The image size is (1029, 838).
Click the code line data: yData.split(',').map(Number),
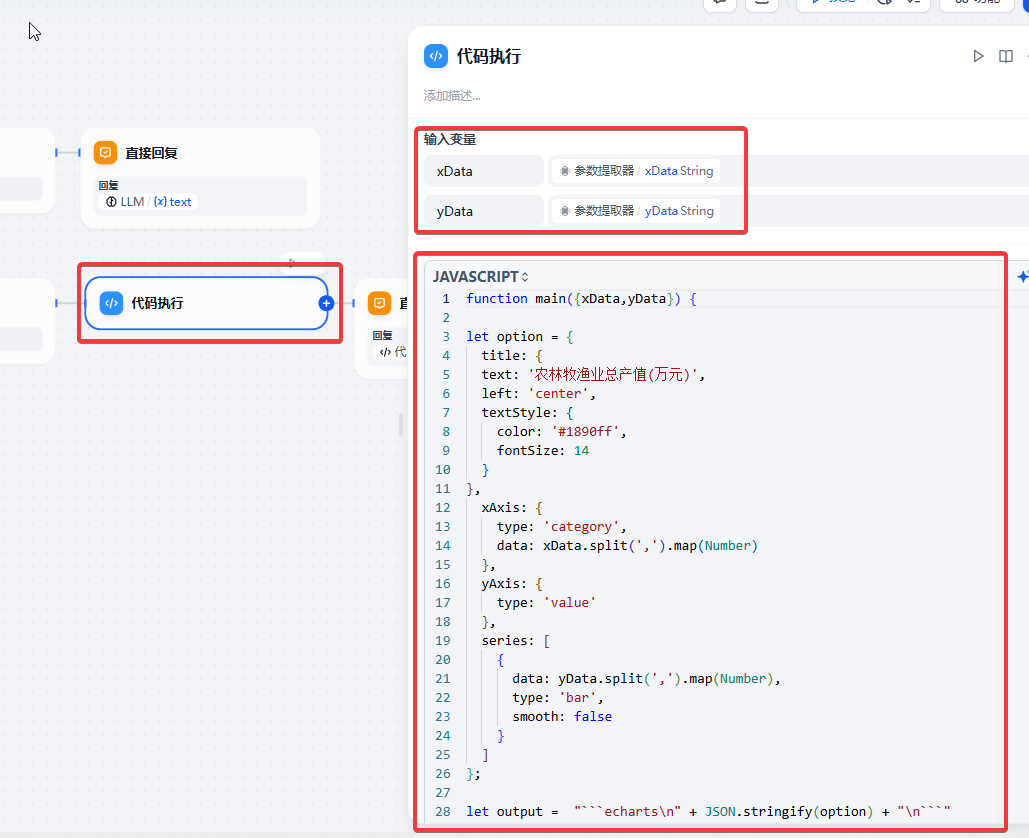(646, 679)
